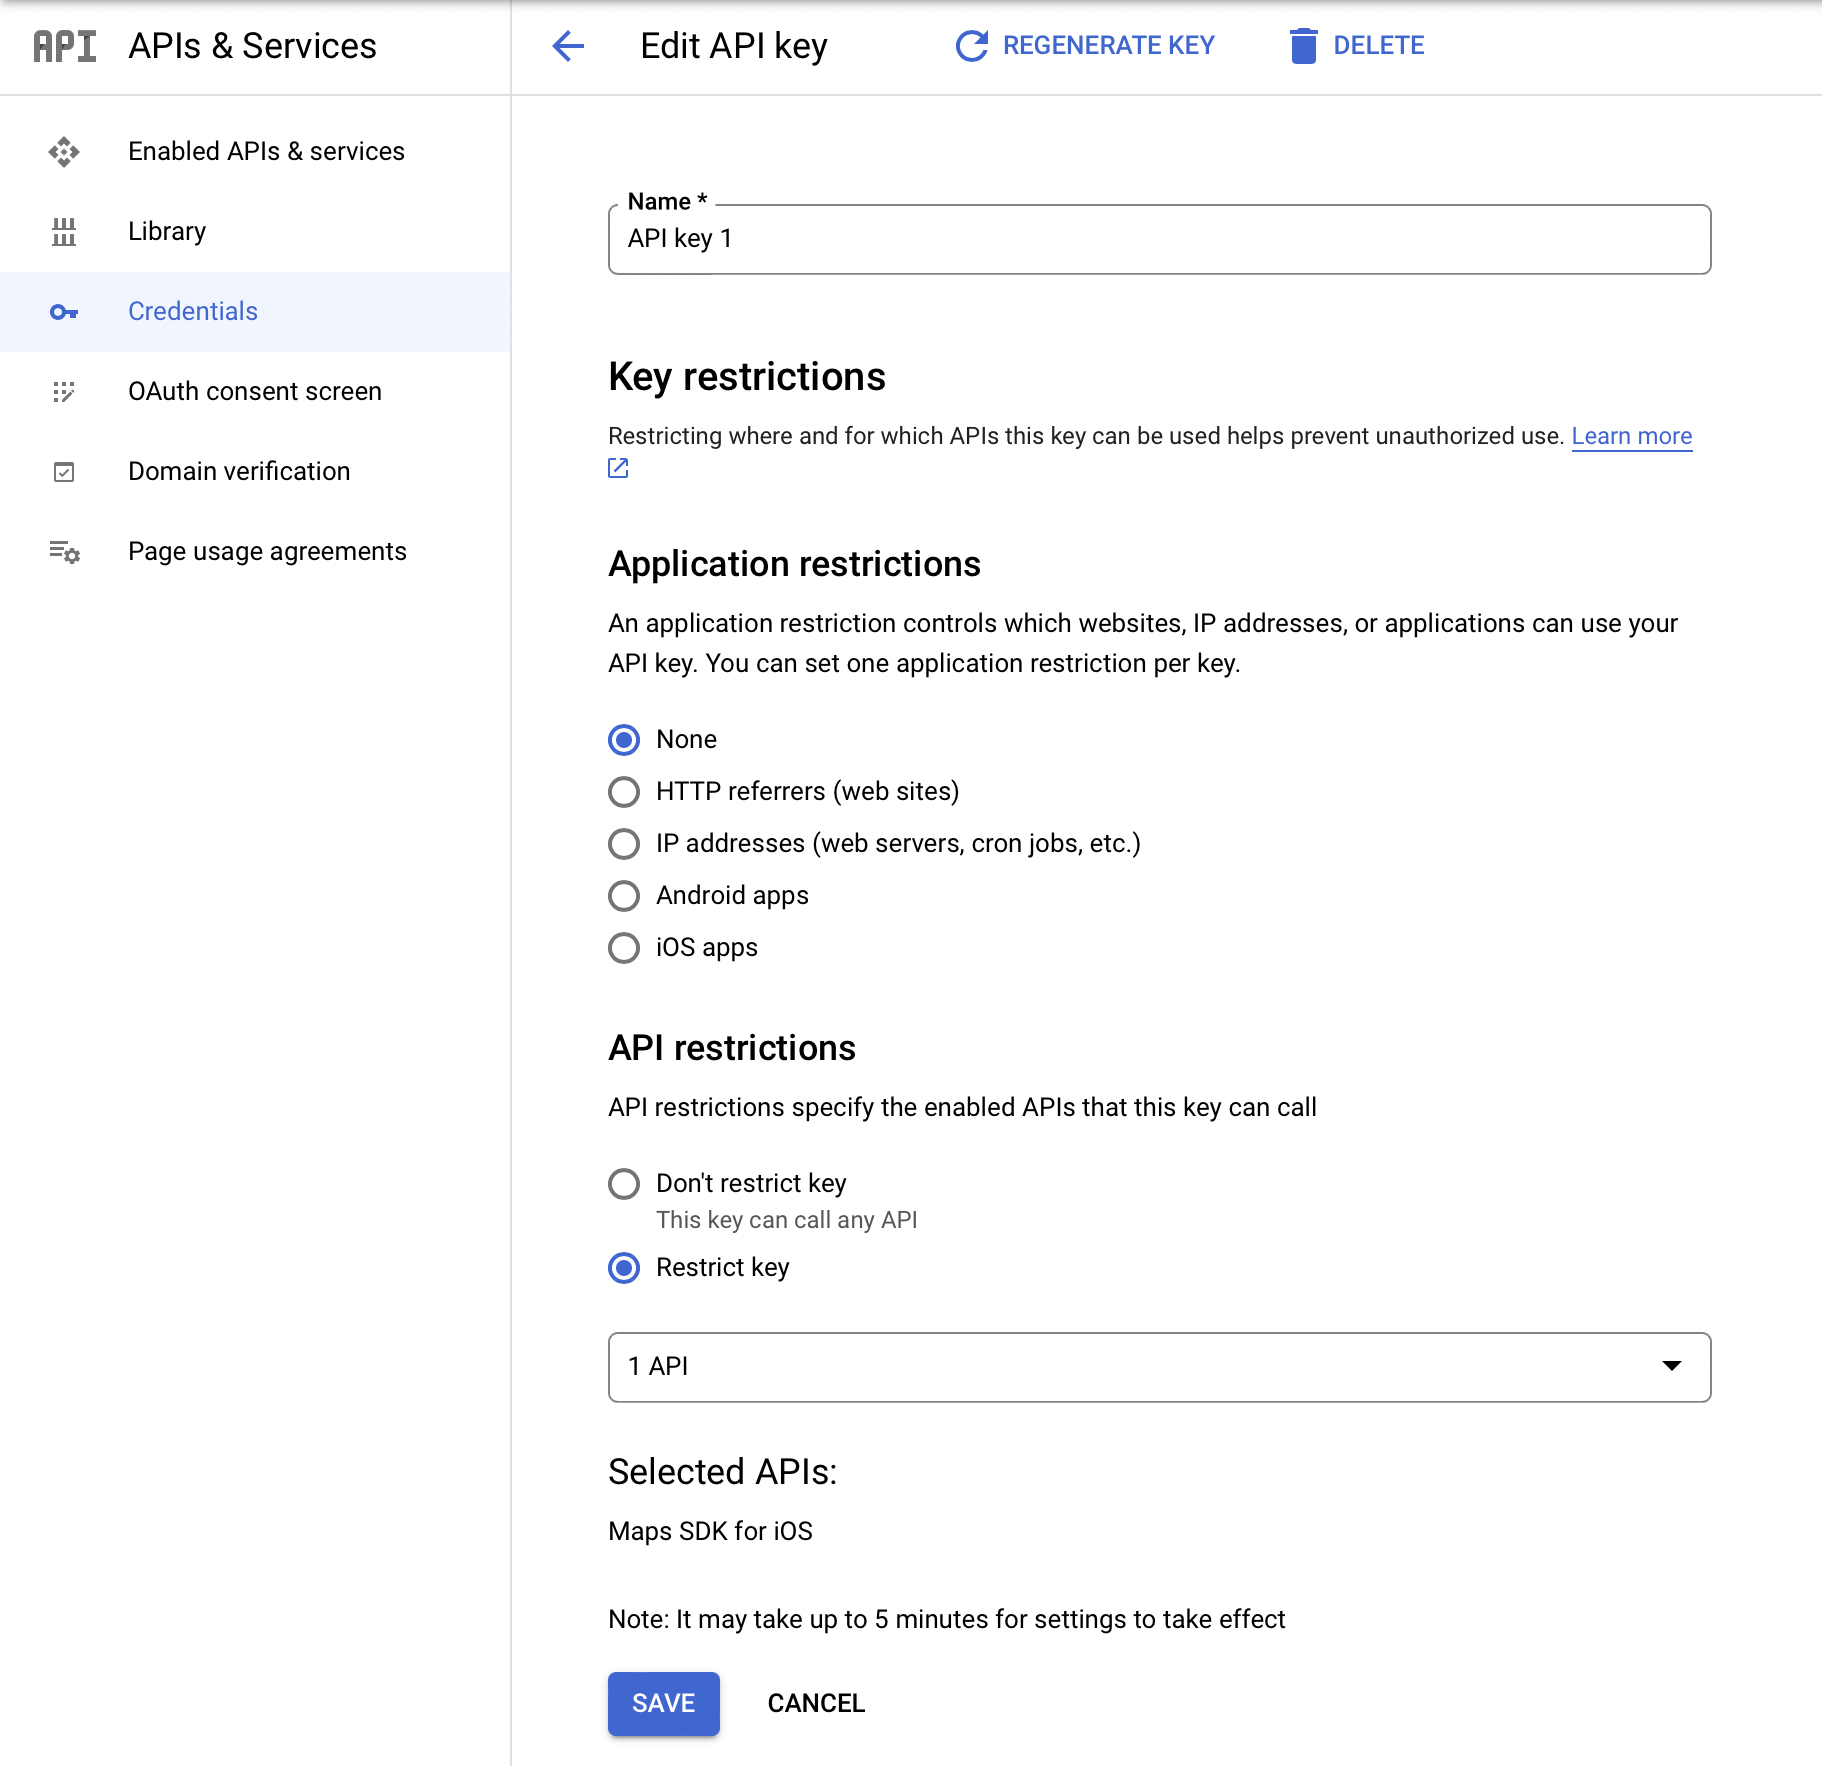Click the back arrow beside Edit API key

(568, 46)
